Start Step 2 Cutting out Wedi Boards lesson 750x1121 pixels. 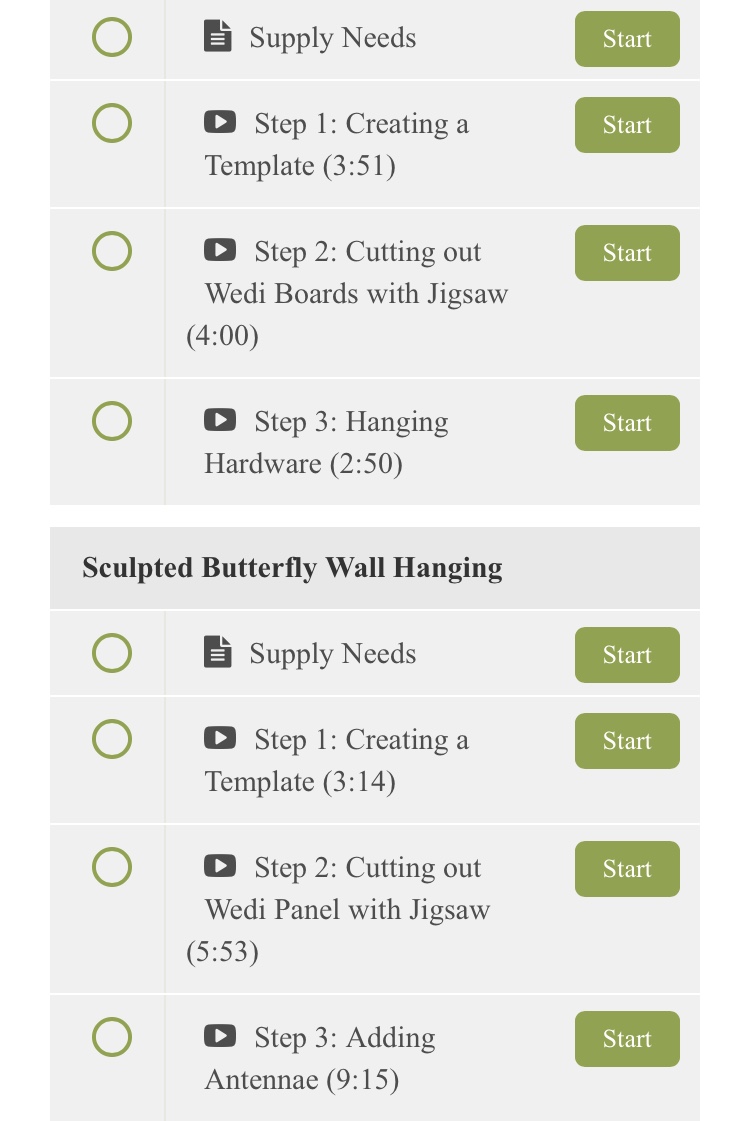click(627, 253)
